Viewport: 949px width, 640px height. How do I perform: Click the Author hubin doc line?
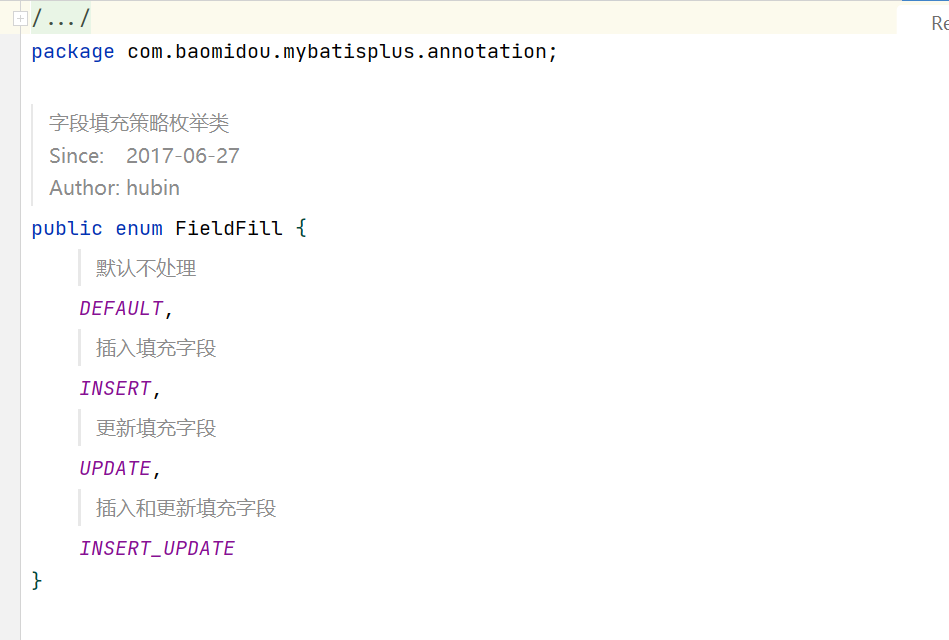click(x=114, y=188)
